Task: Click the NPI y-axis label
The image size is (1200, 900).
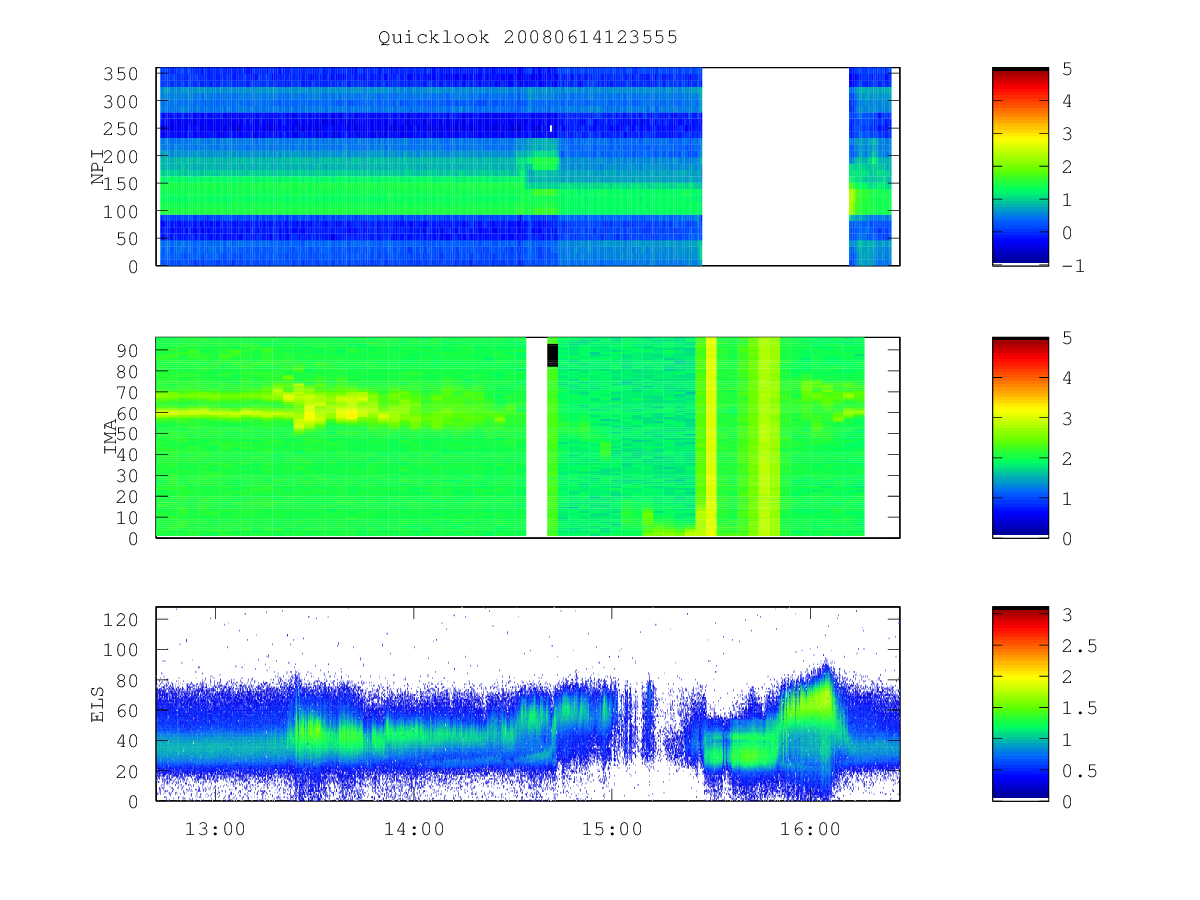Action: point(99,167)
